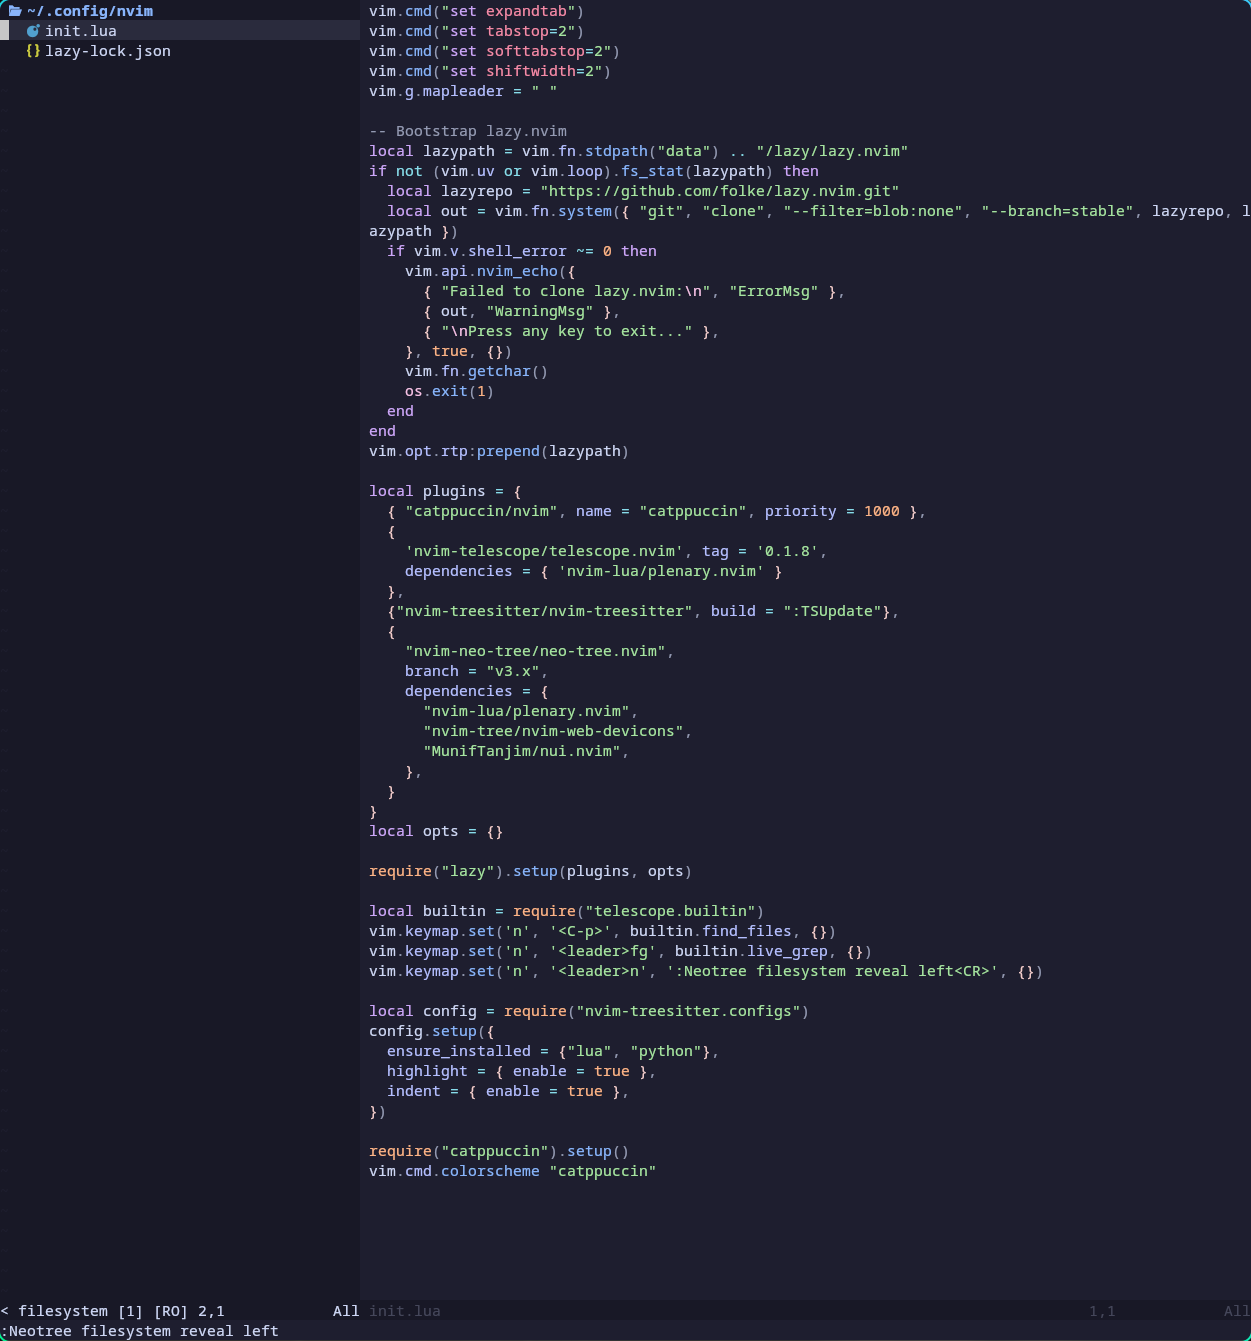The width and height of the screenshot is (1251, 1341).
Task: Click the '<leader>n' keymap string
Action: click(598, 971)
